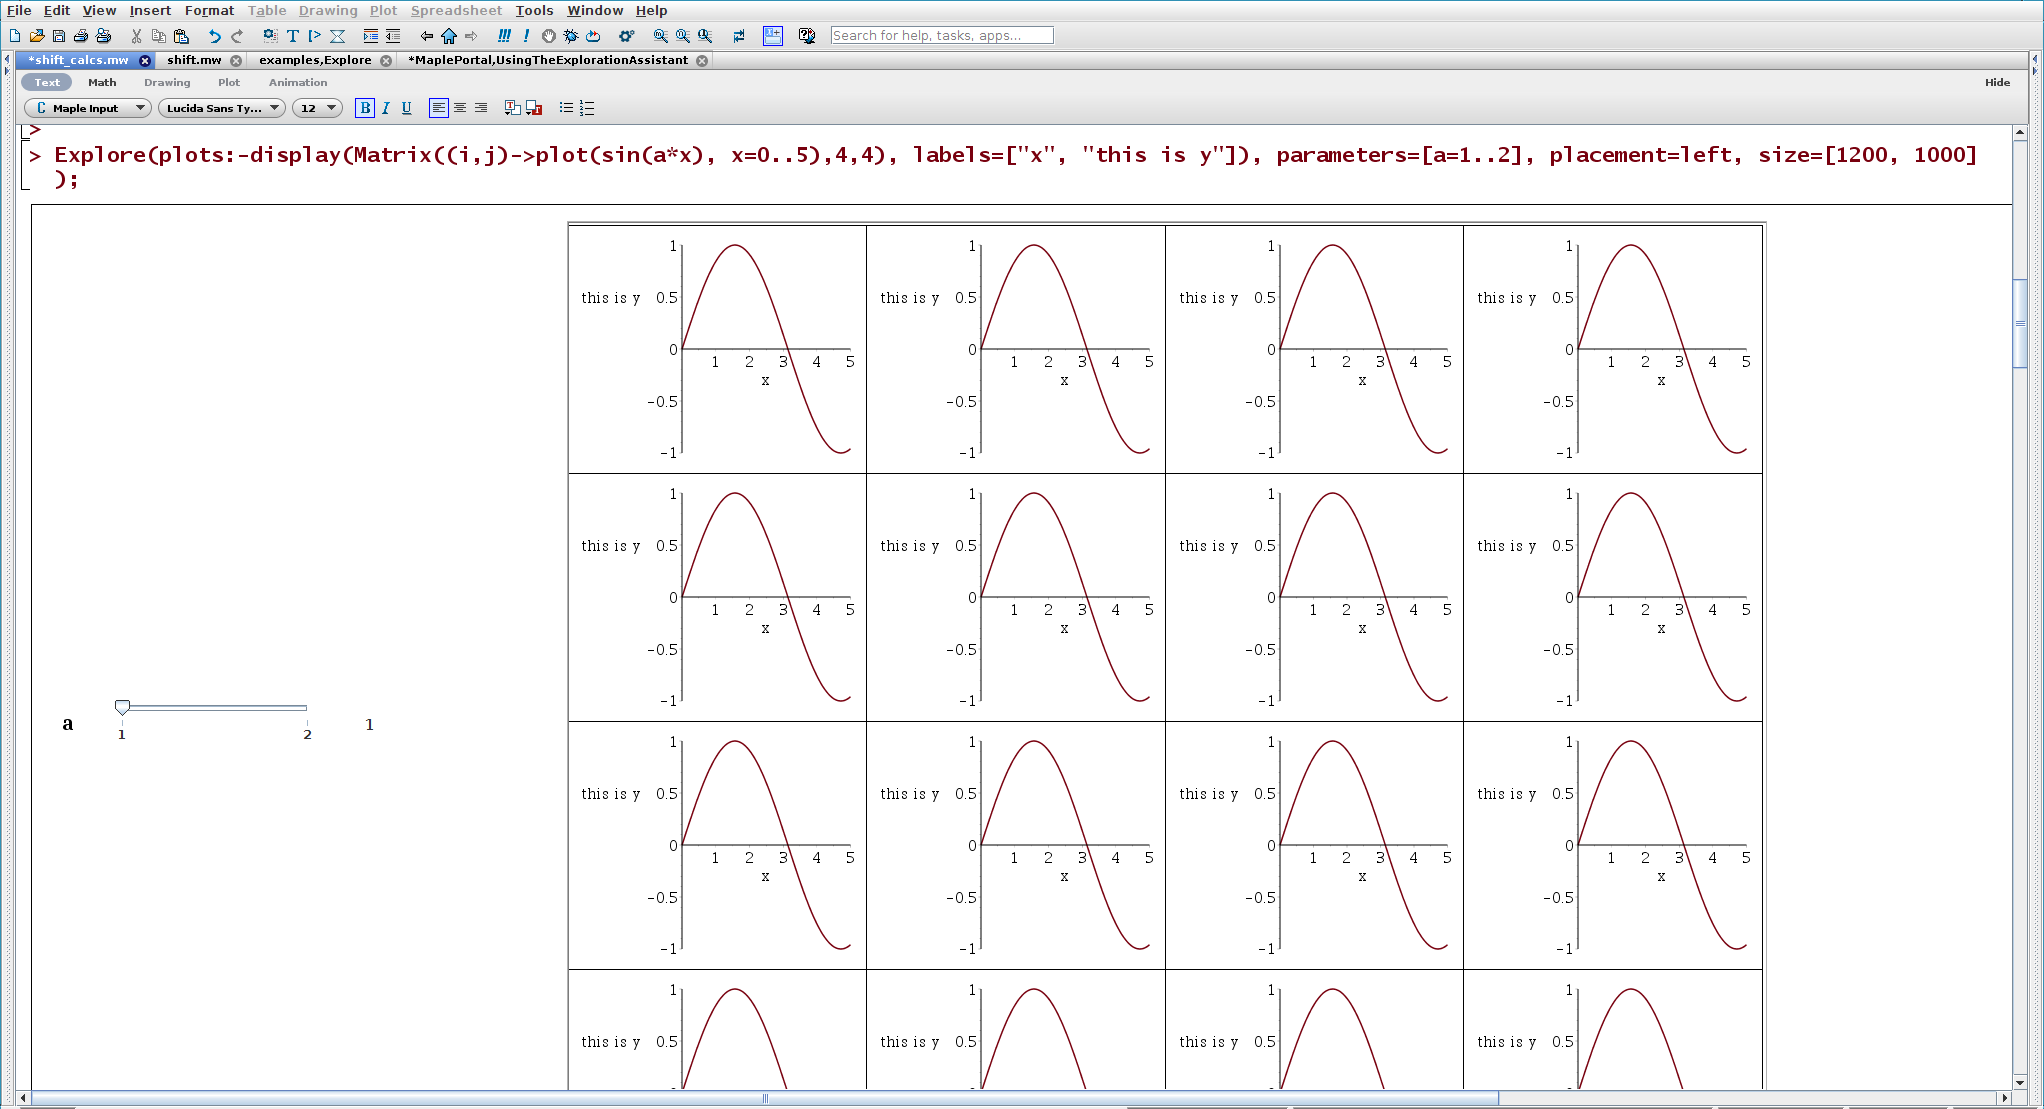Switch to the examples,Explore tab
This screenshot has height=1109, width=2044.
[315, 60]
